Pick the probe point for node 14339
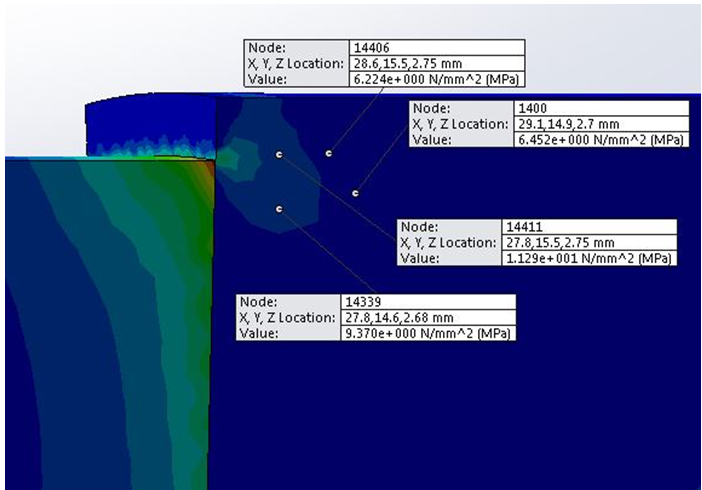Viewport: 702px width, 490px height. click(x=279, y=208)
